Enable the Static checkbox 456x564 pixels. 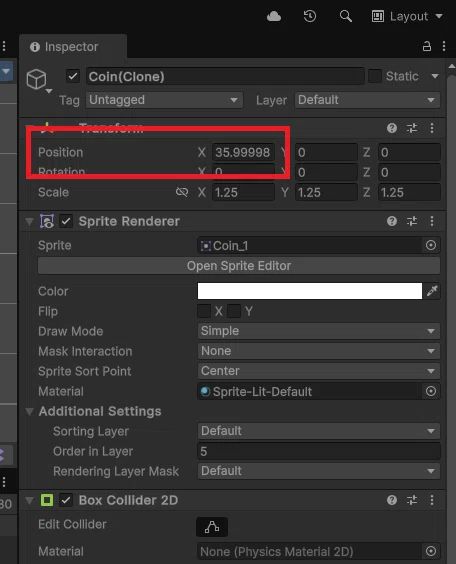(375, 76)
